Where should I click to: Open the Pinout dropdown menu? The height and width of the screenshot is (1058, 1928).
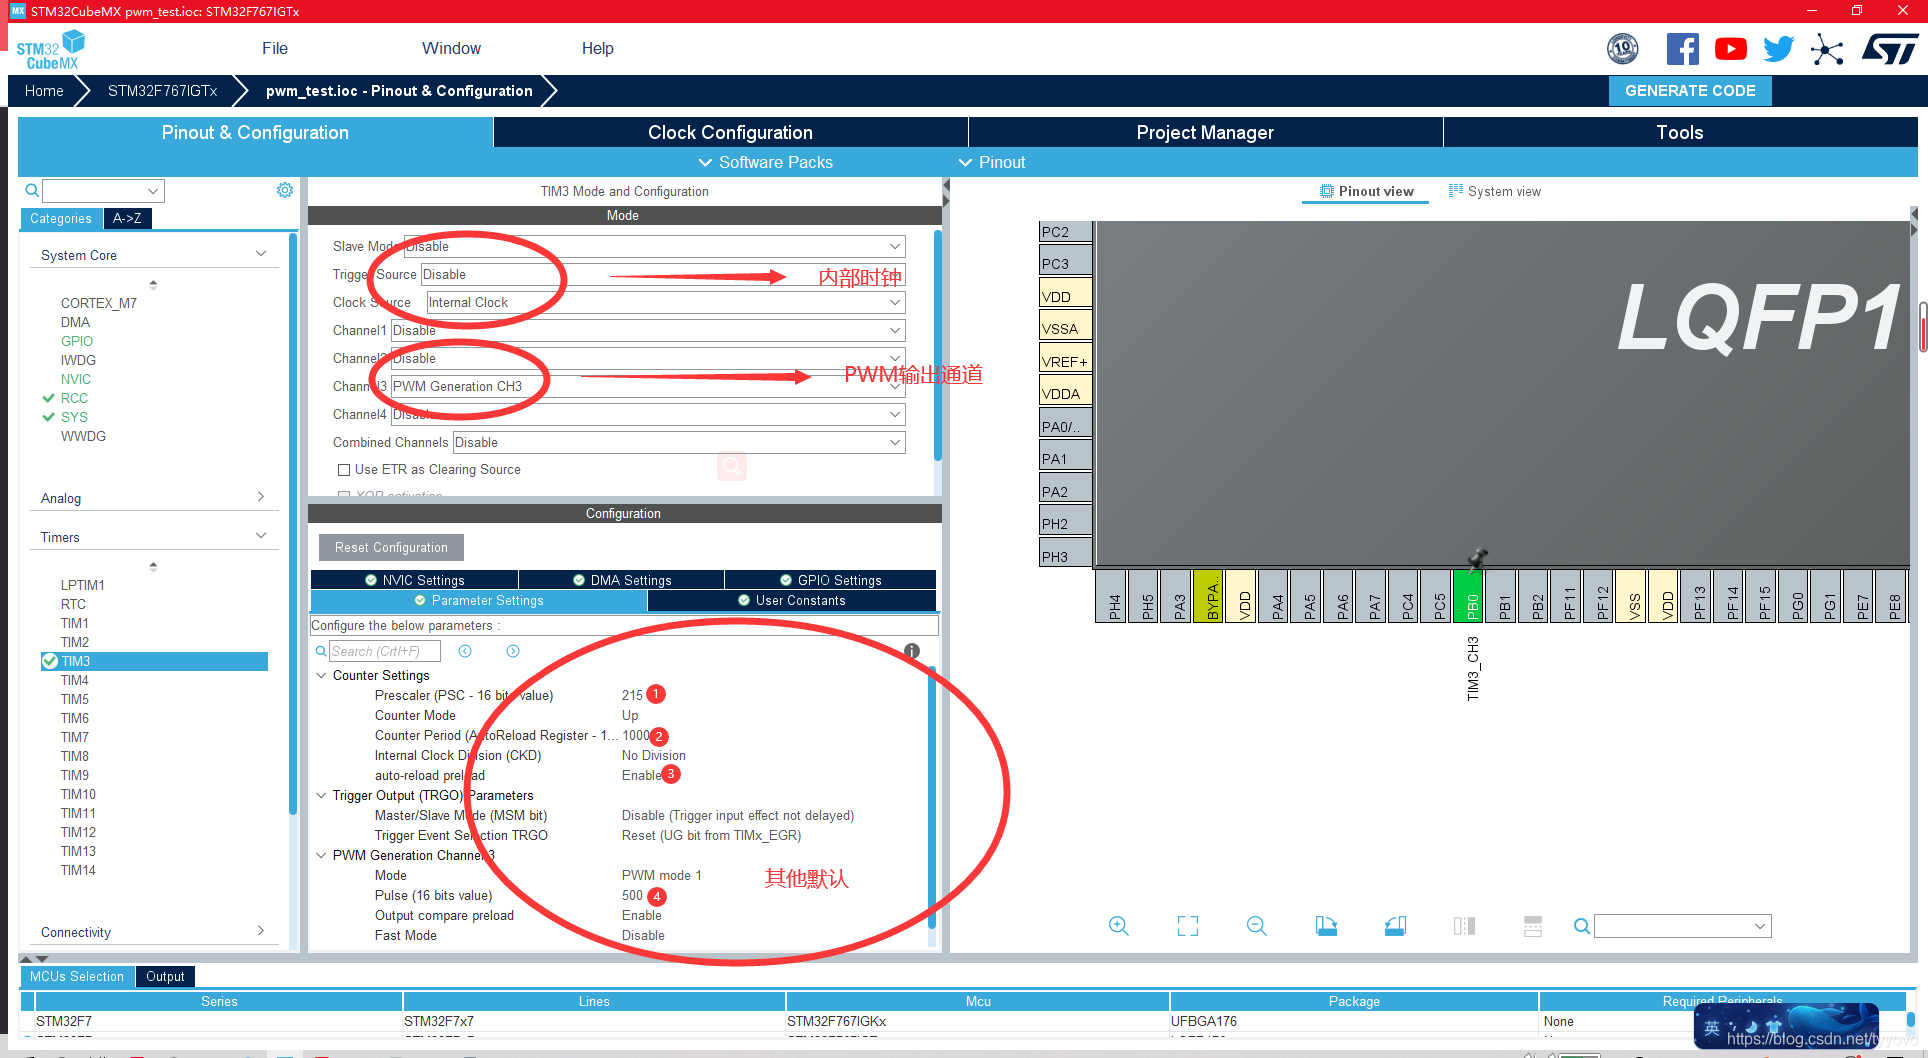tap(992, 162)
